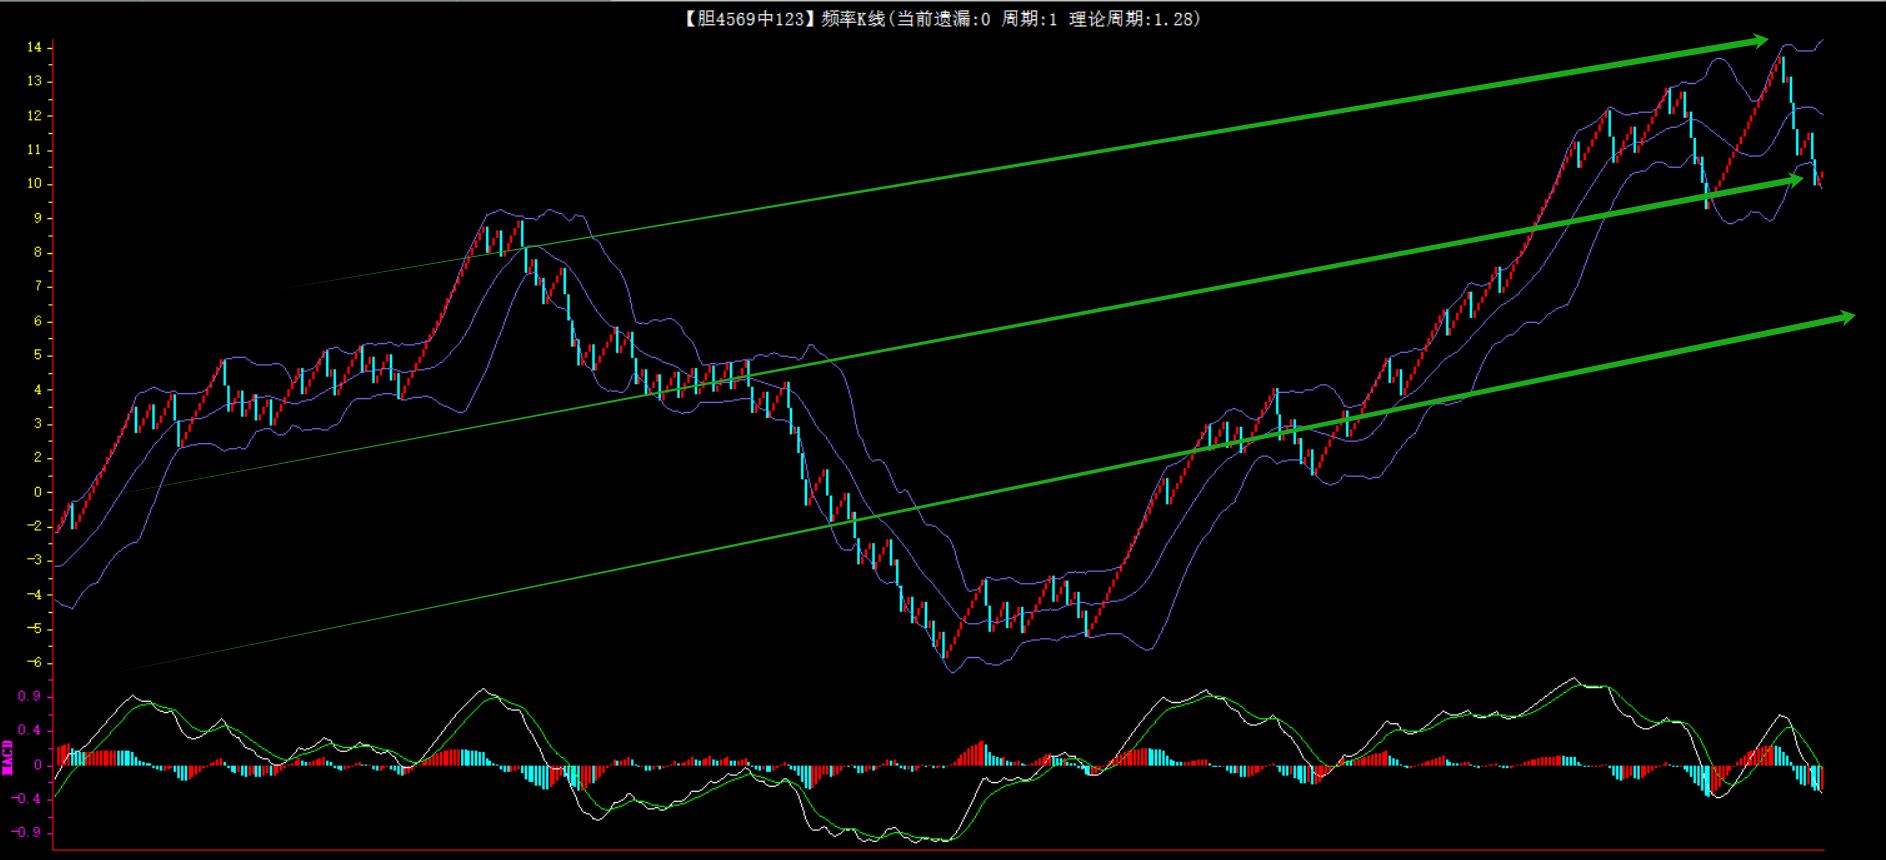Click the 14 label on the price axis
This screenshot has height=860, width=1886.
point(34,47)
